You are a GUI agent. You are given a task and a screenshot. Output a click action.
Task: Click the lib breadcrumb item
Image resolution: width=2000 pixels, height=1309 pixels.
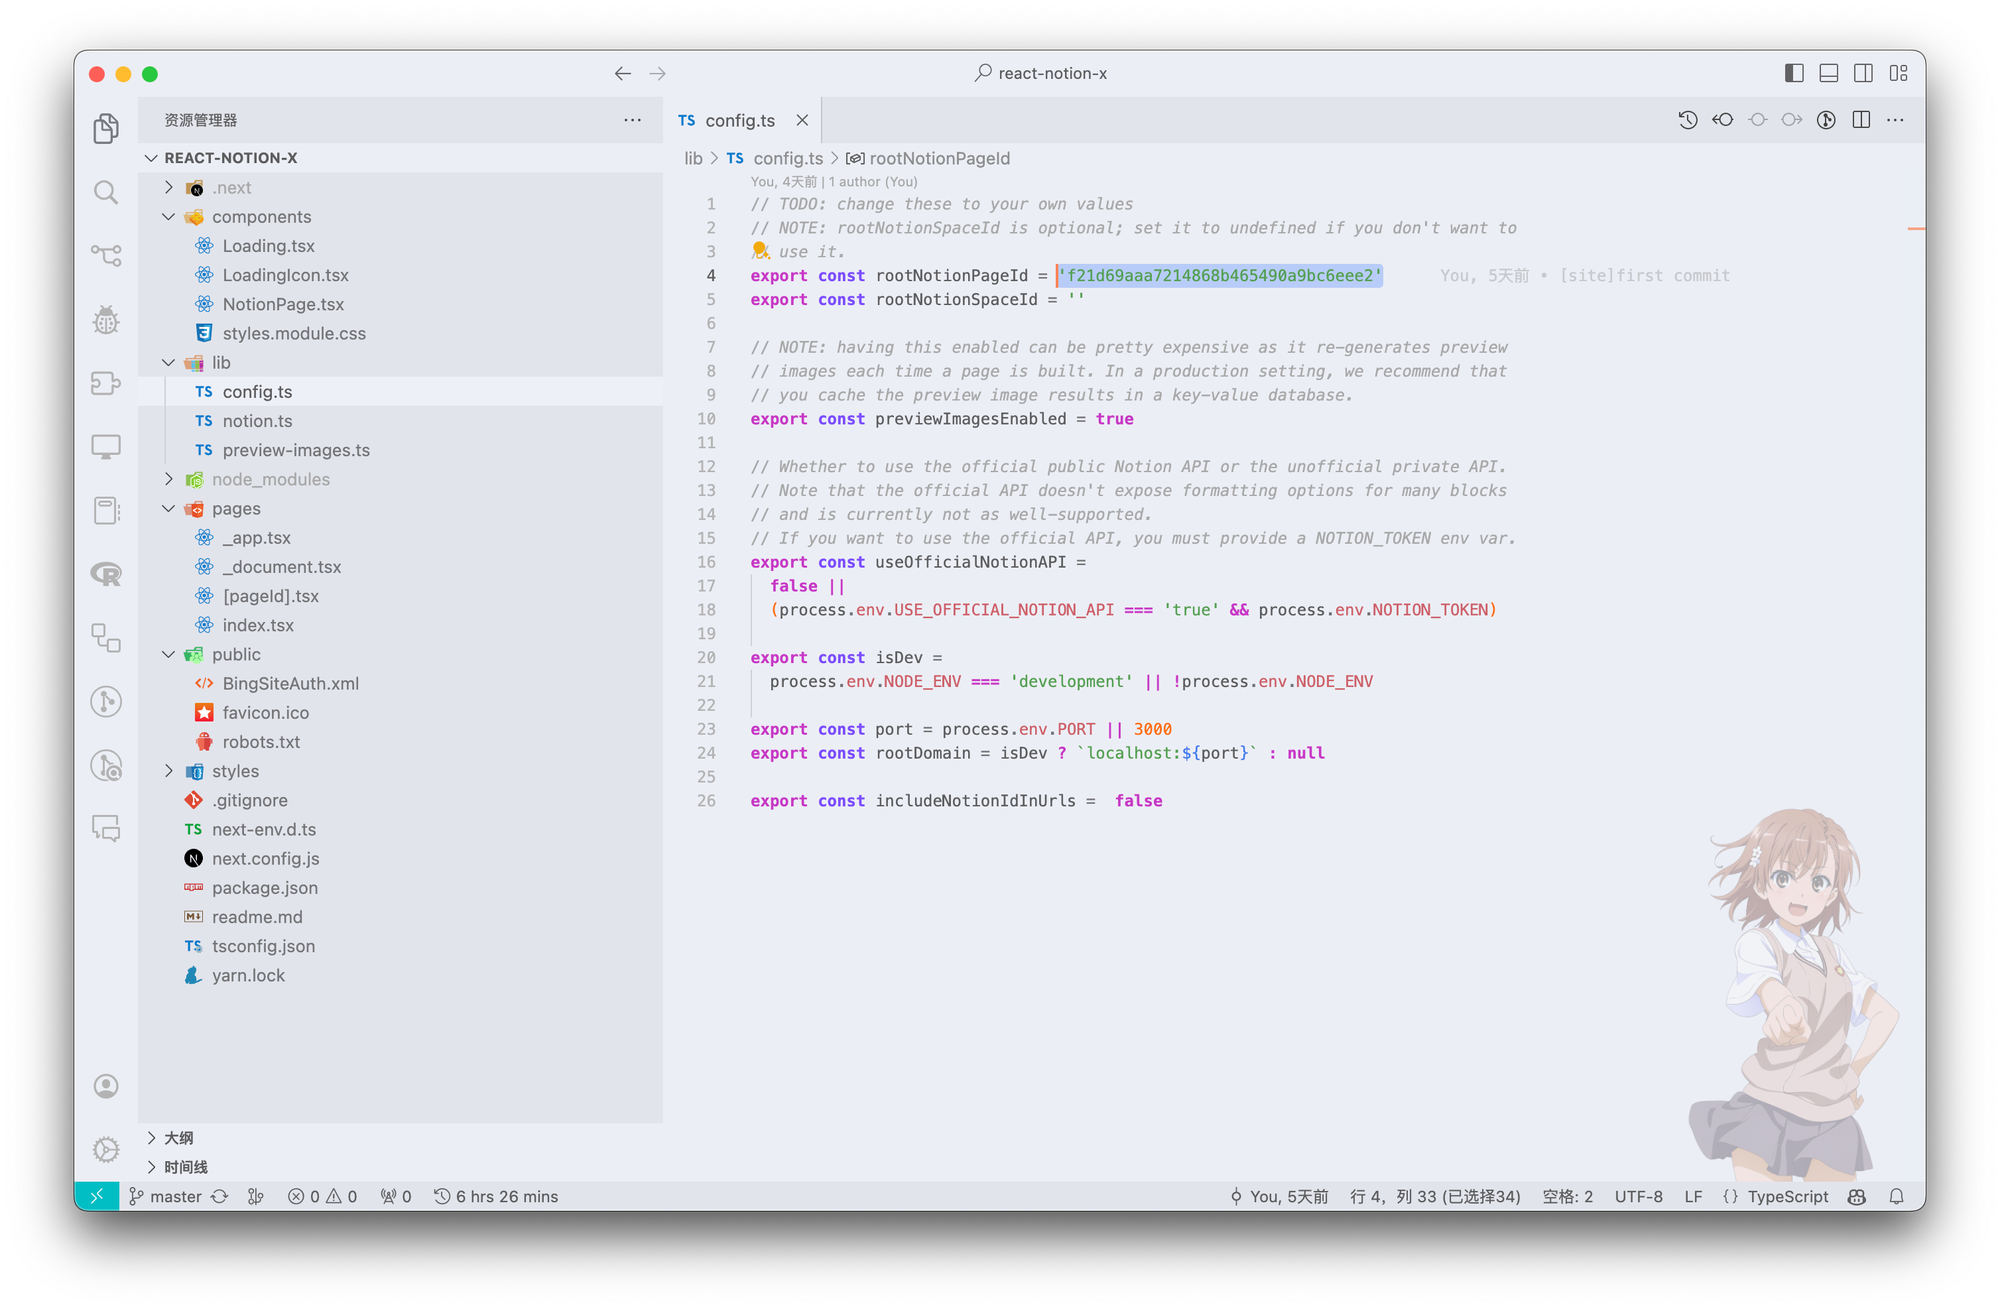coord(693,158)
